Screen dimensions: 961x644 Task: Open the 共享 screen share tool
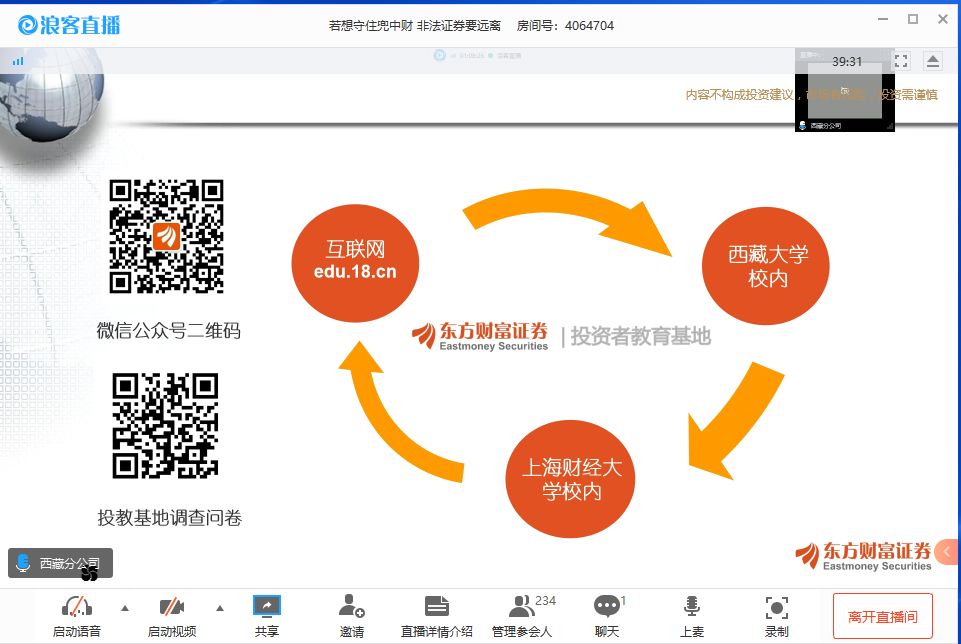267,605
